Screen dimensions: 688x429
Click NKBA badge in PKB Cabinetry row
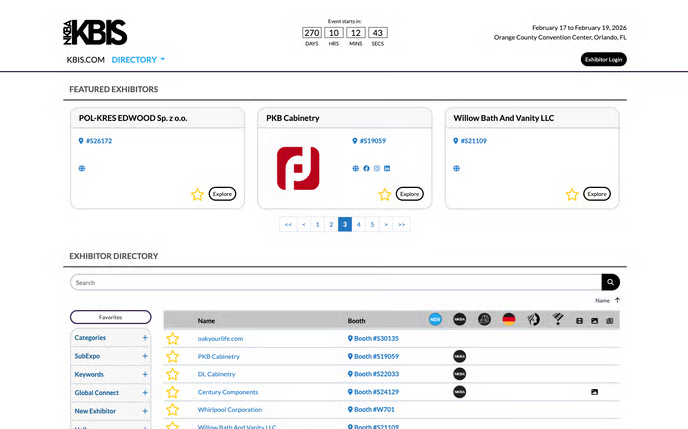coord(459,356)
